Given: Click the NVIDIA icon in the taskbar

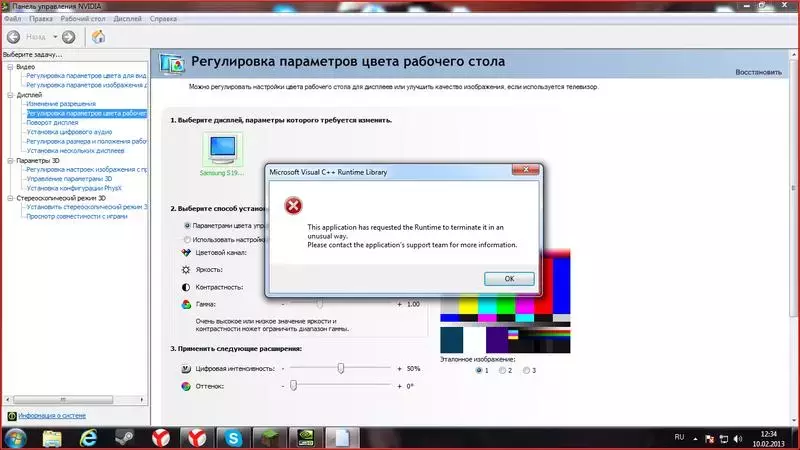Looking at the screenshot, I should pyautogui.click(x=307, y=437).
